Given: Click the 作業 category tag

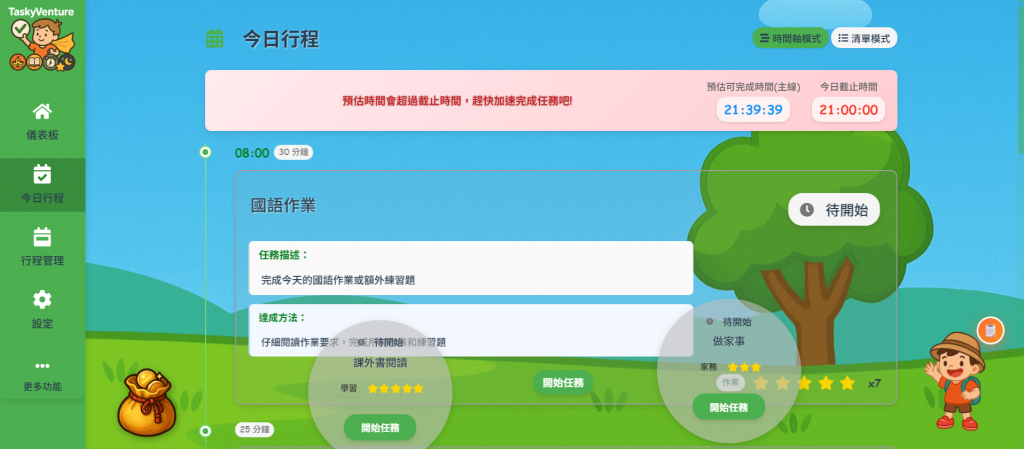Looking at the screenshot, I should click(730, 383).
